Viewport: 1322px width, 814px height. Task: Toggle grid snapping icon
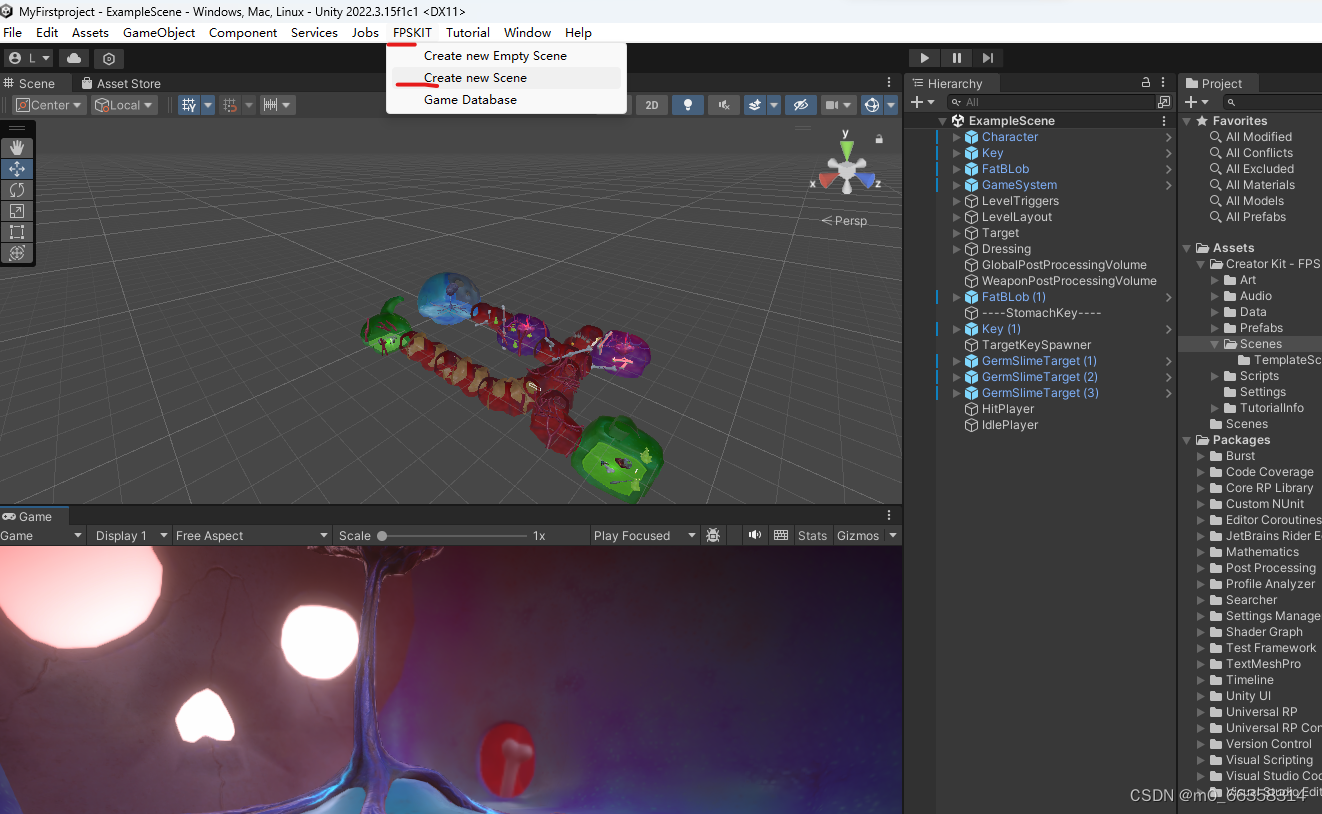click(230, 105)
